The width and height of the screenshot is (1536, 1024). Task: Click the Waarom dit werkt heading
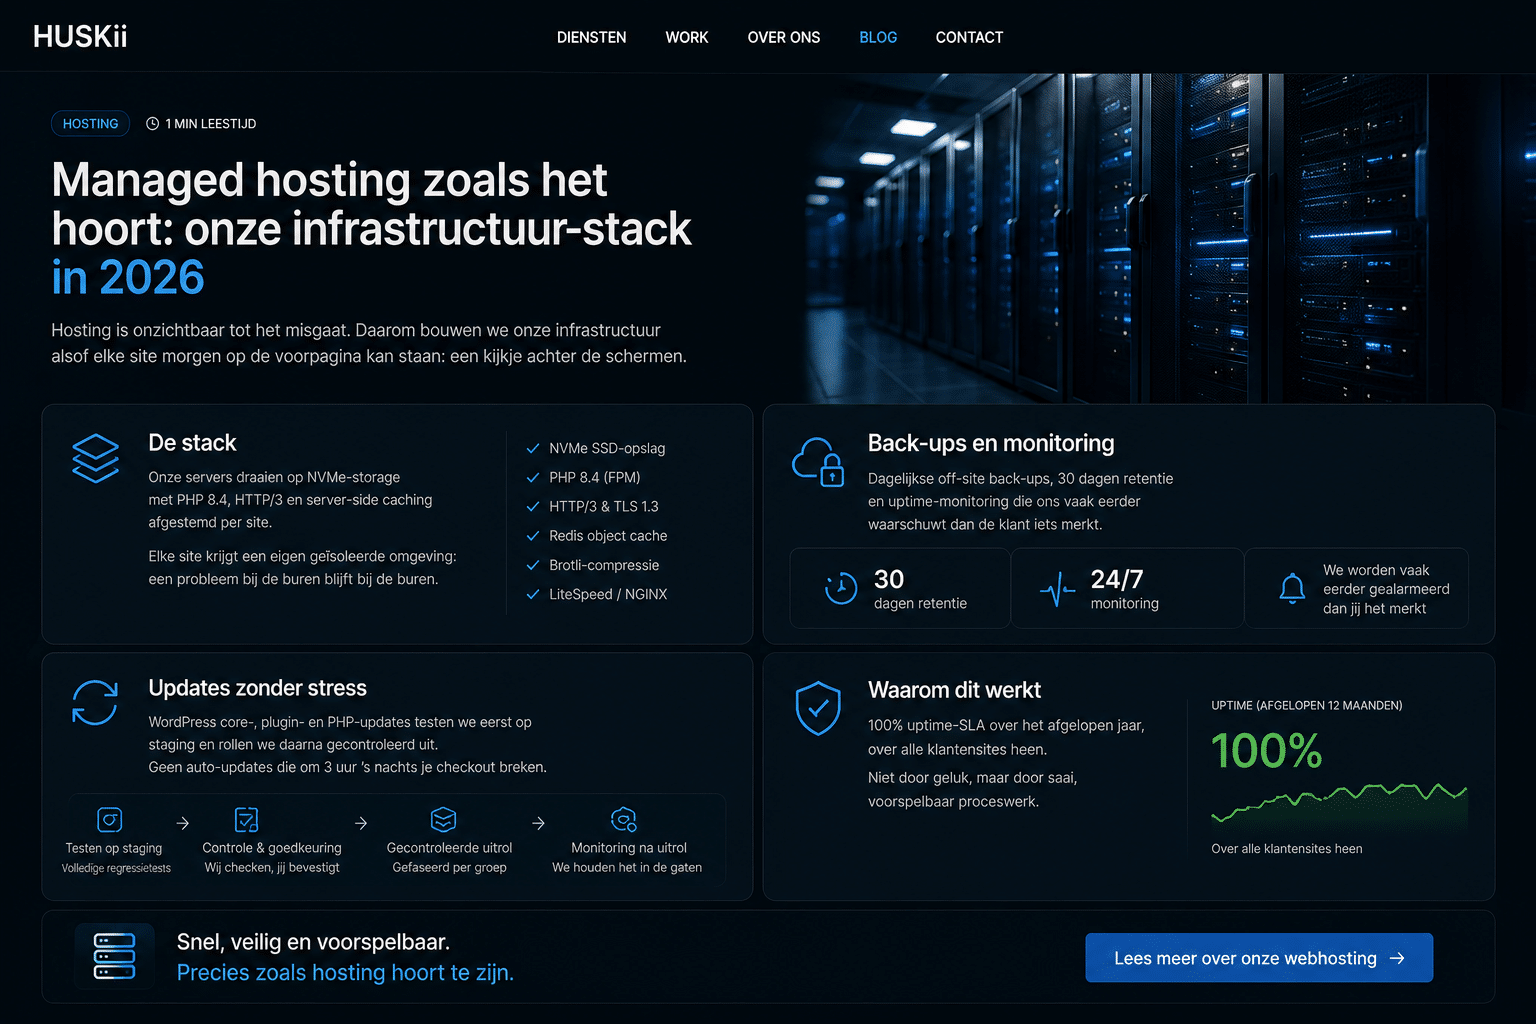[954, 690]
